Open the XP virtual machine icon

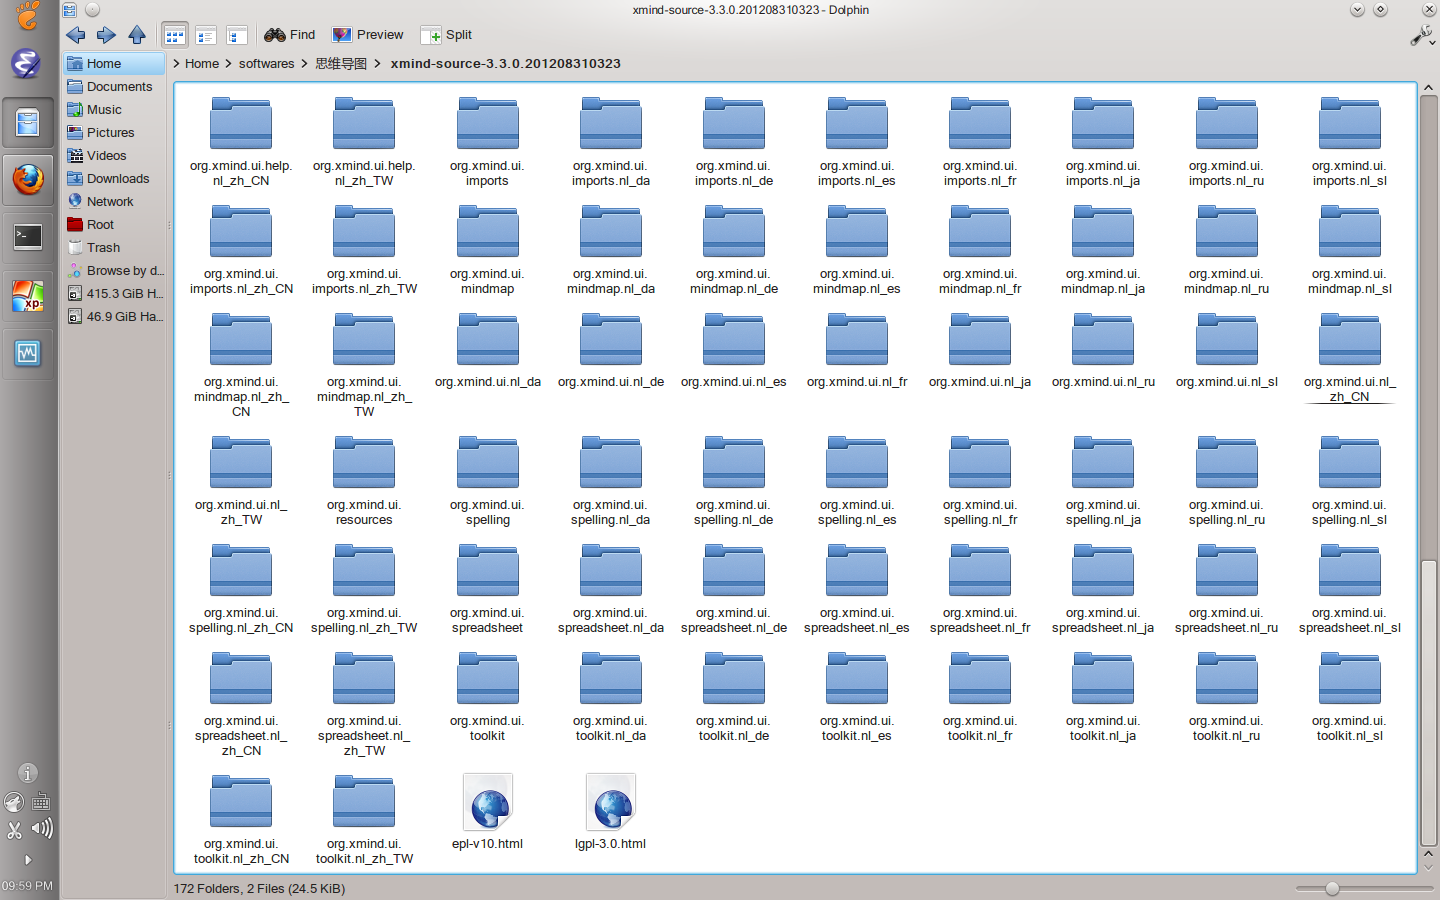28,296
